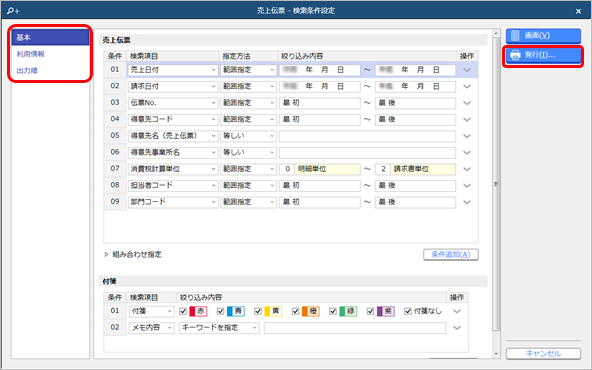Screen dimensions: 592x370
Task: Select the 基本 tab in sidebar
Action: [50, 37]
